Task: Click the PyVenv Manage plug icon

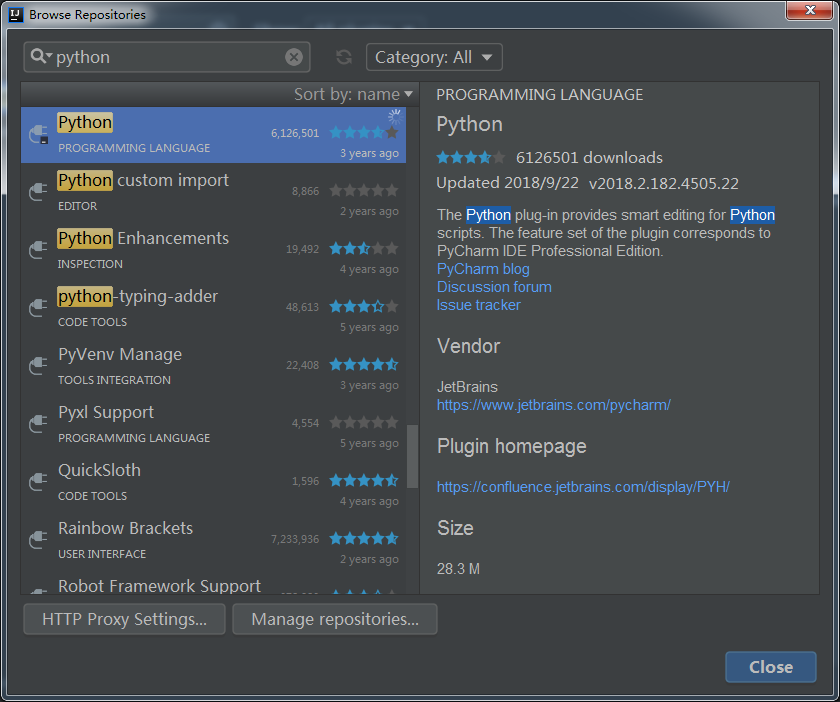Action: [39, 366]
